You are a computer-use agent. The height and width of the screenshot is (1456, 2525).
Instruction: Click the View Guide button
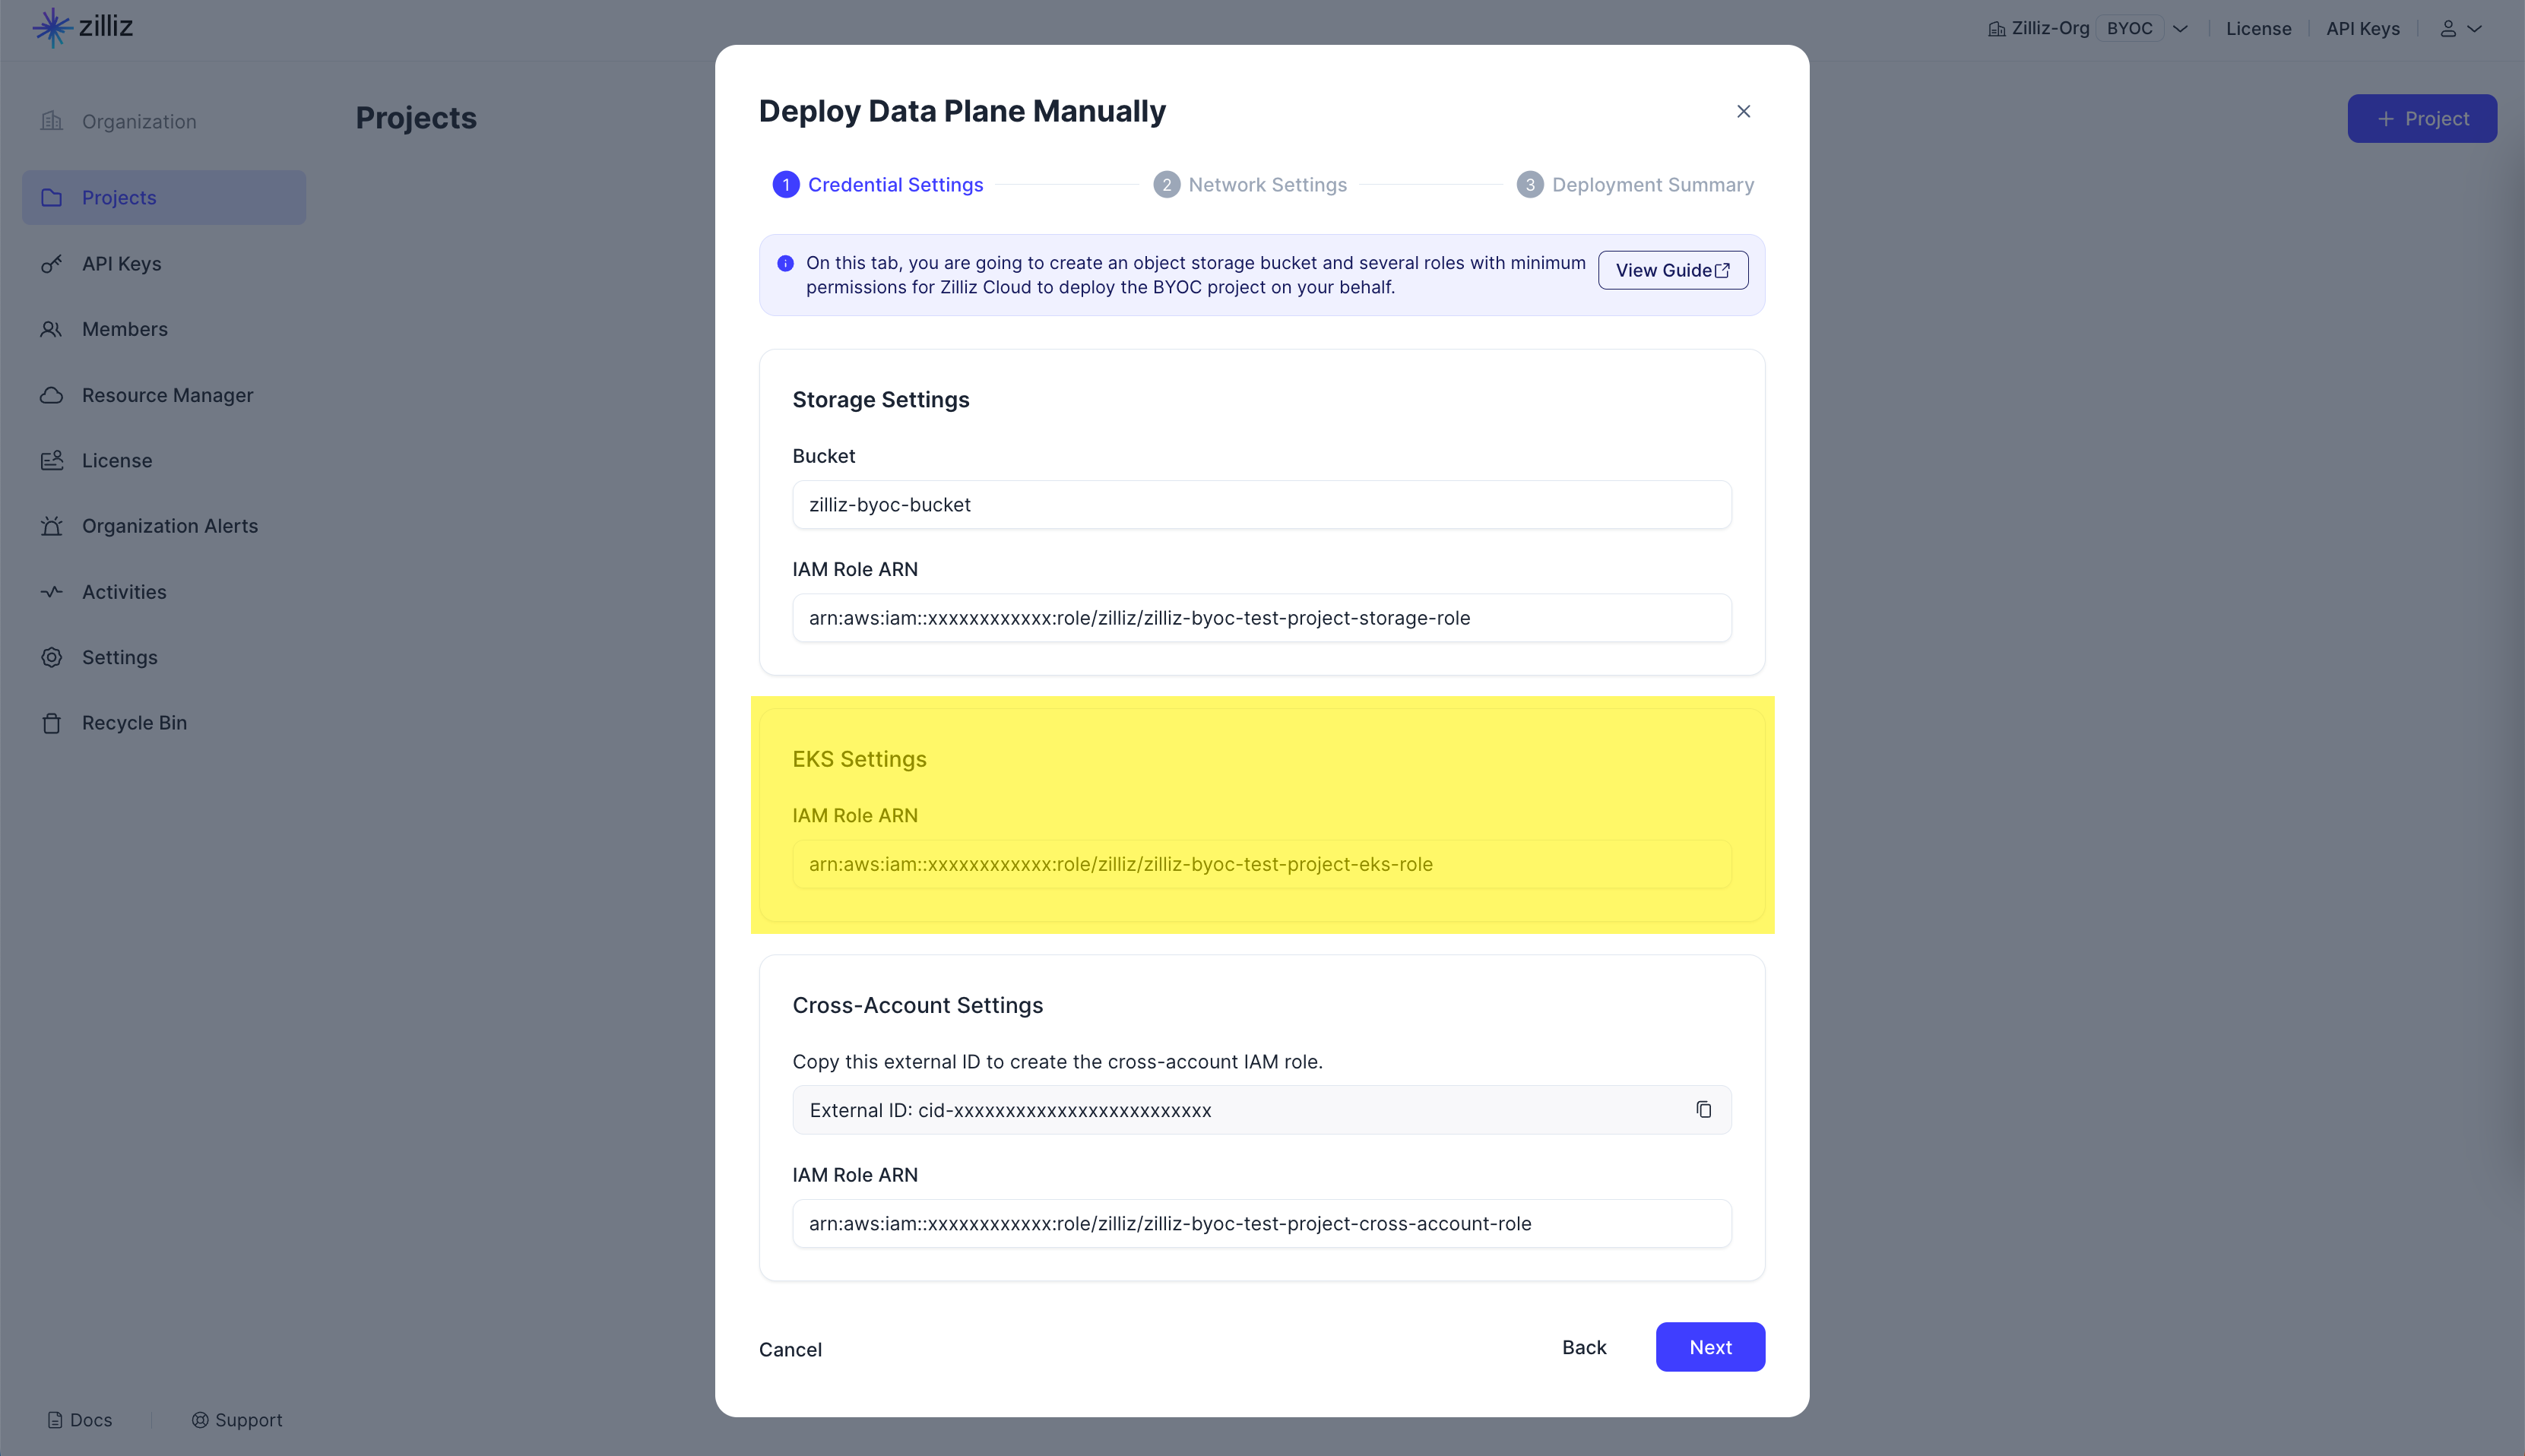(x=1671, y=269)
